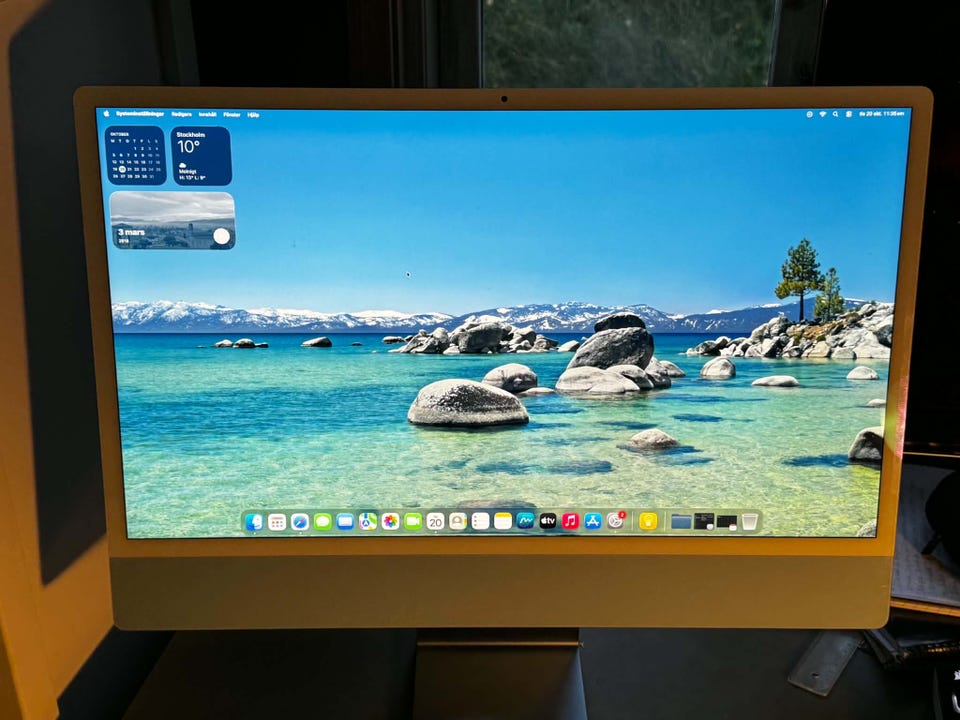Viewport: 960px width, 720px height.
Task: Open the Messages app in dock
Action: pos(322,522)
